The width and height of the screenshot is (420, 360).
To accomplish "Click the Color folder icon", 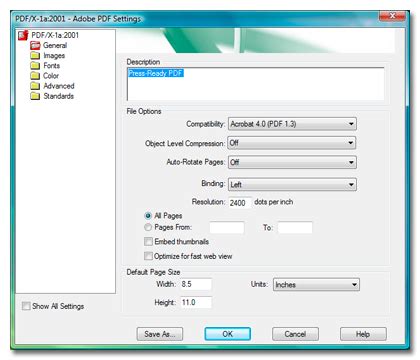I will pos(35,76).
